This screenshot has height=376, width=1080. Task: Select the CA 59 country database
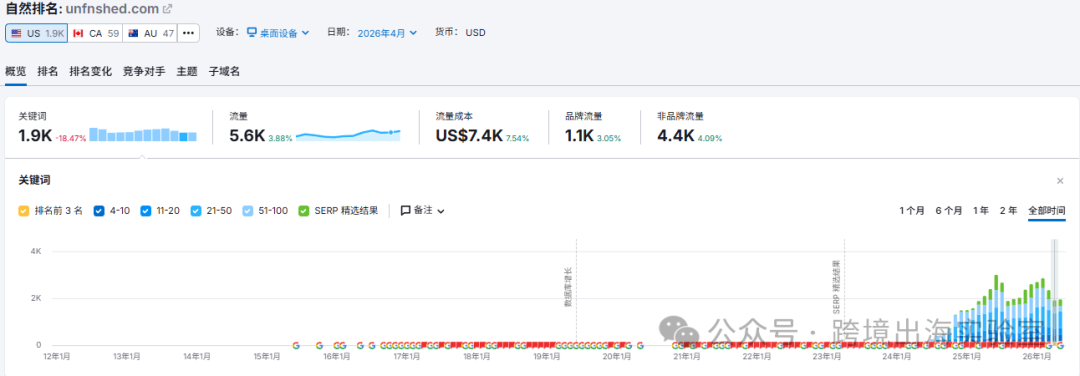95,33
